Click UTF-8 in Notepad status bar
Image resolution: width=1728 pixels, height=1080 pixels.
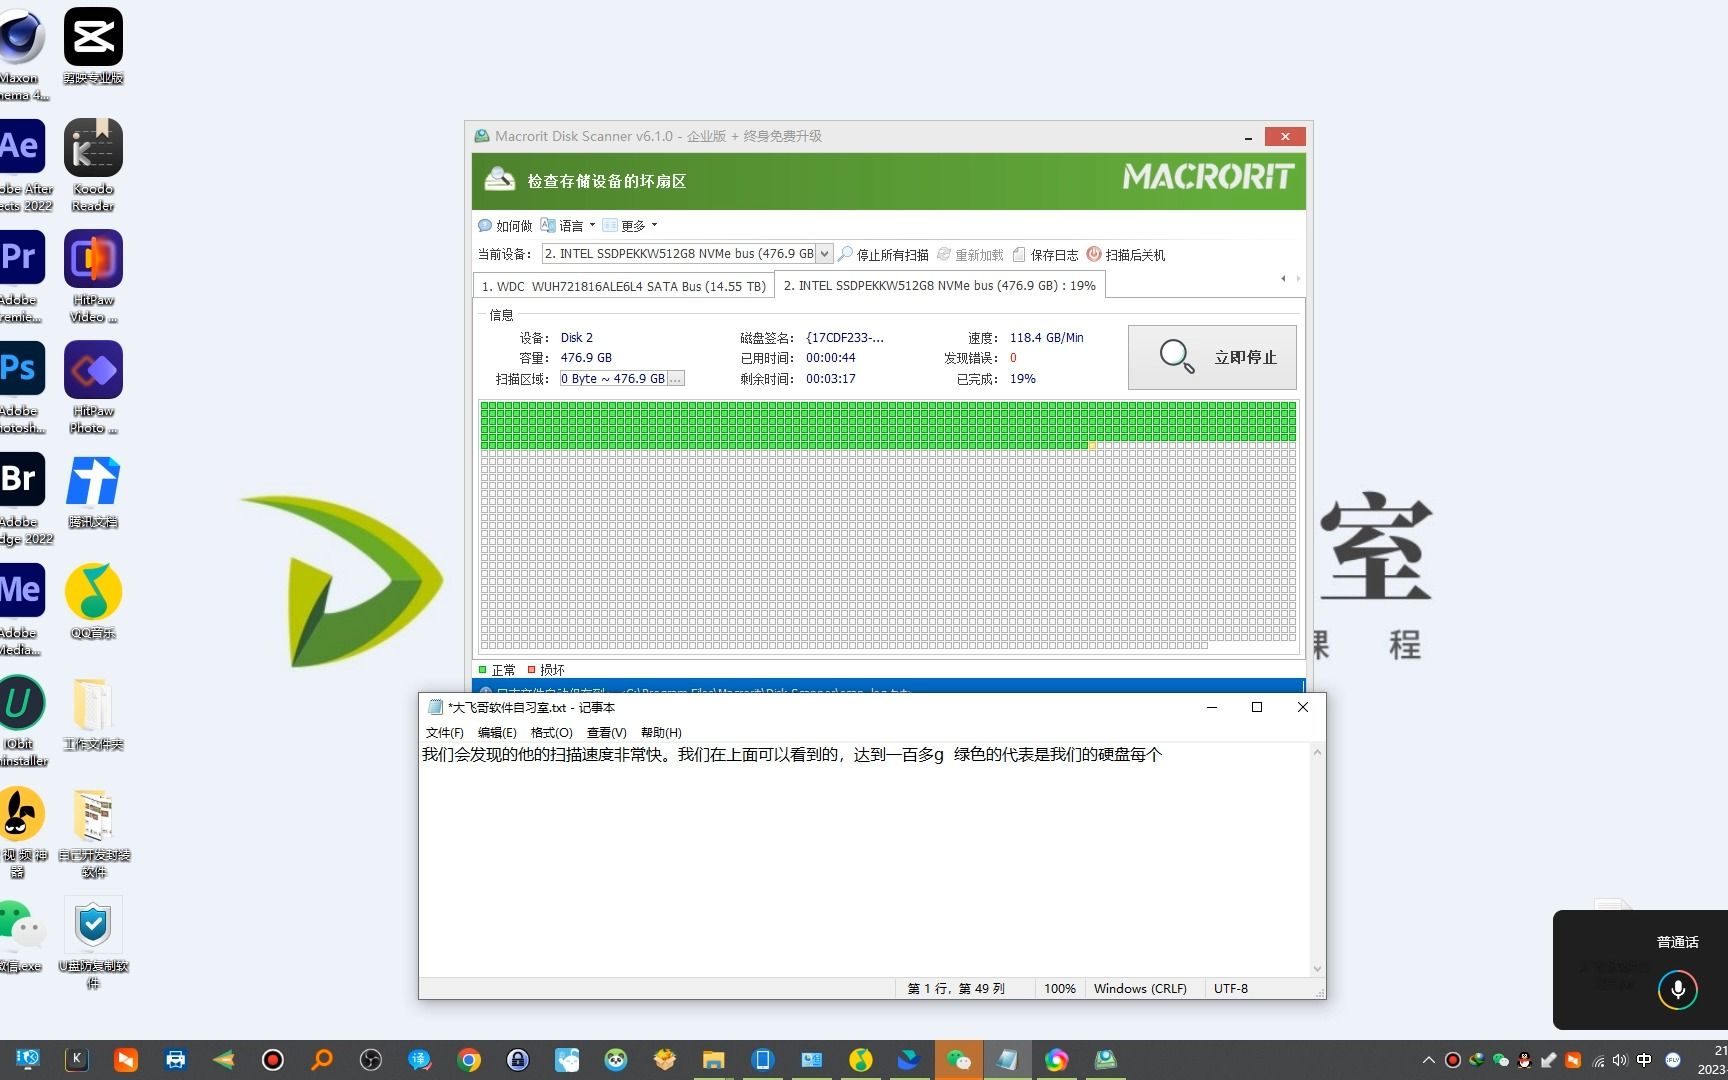click(x=1231, y=988)
